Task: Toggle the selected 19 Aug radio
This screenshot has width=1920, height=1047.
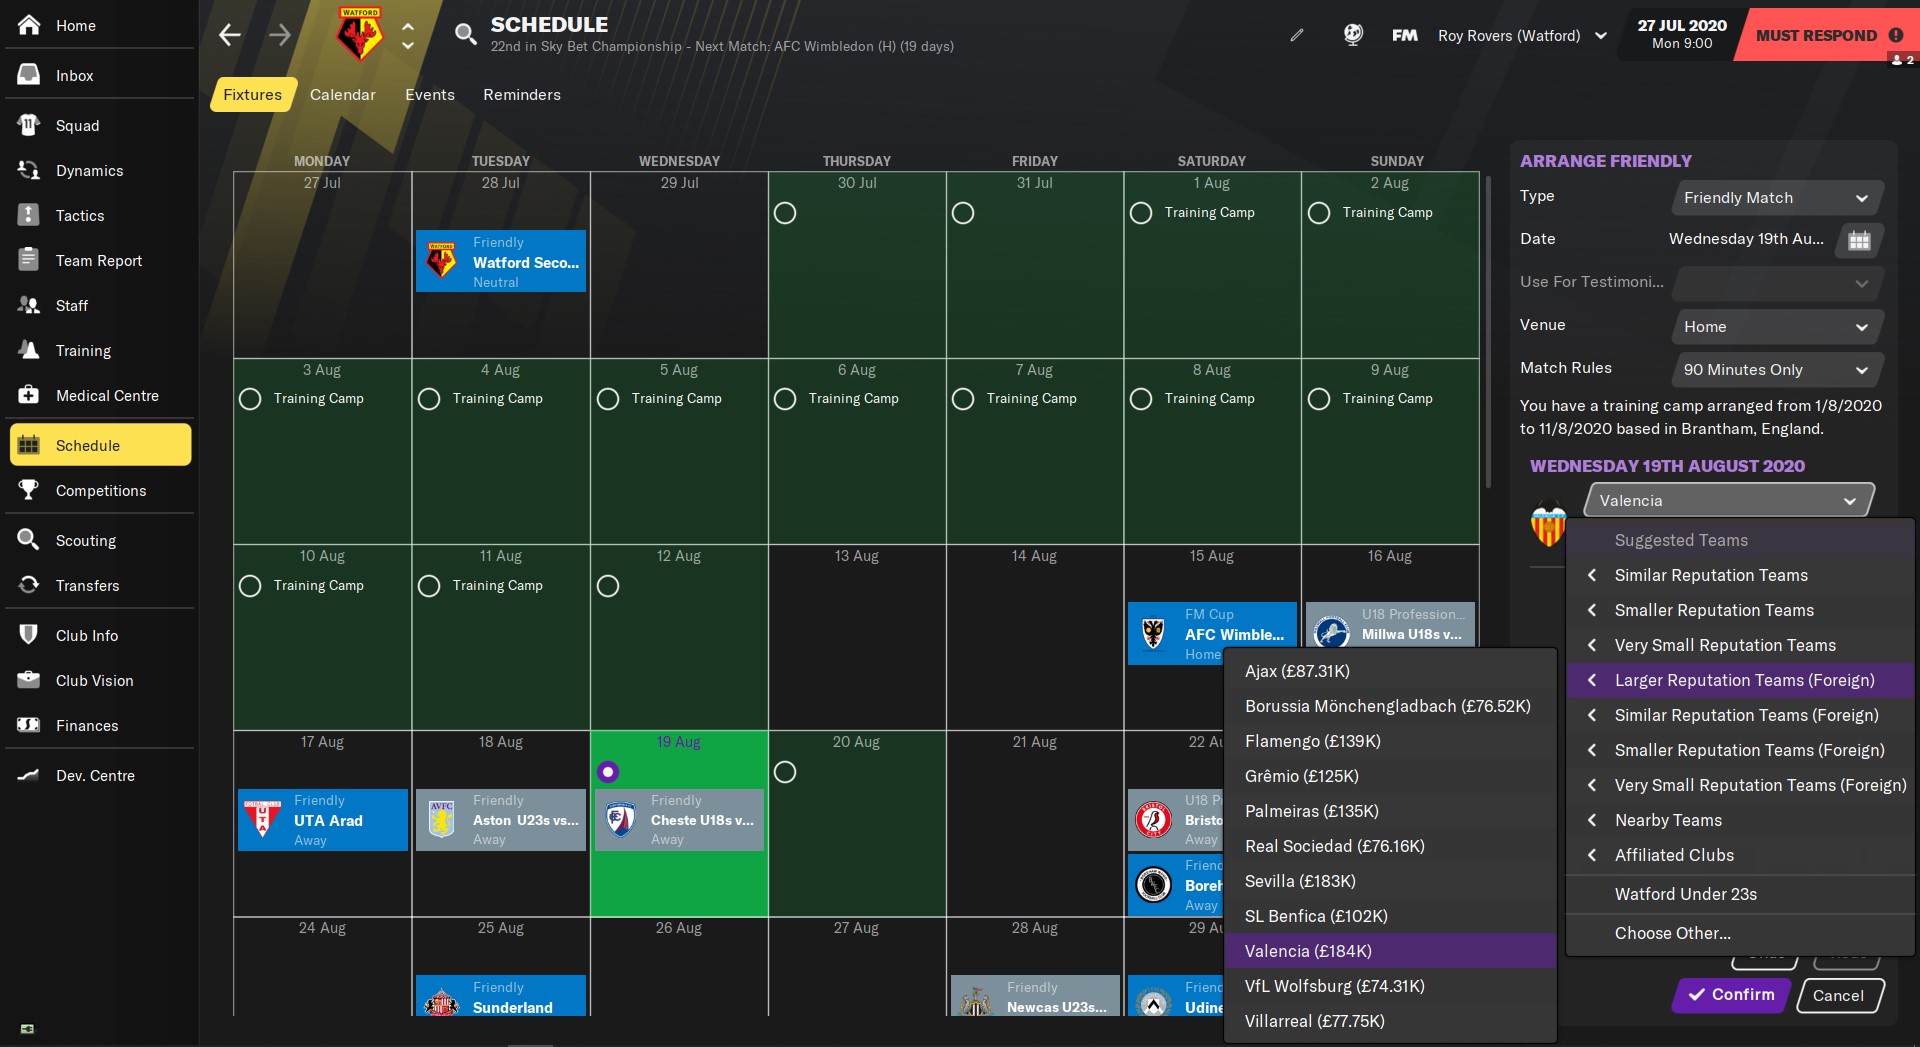Action: click(608, 772)
